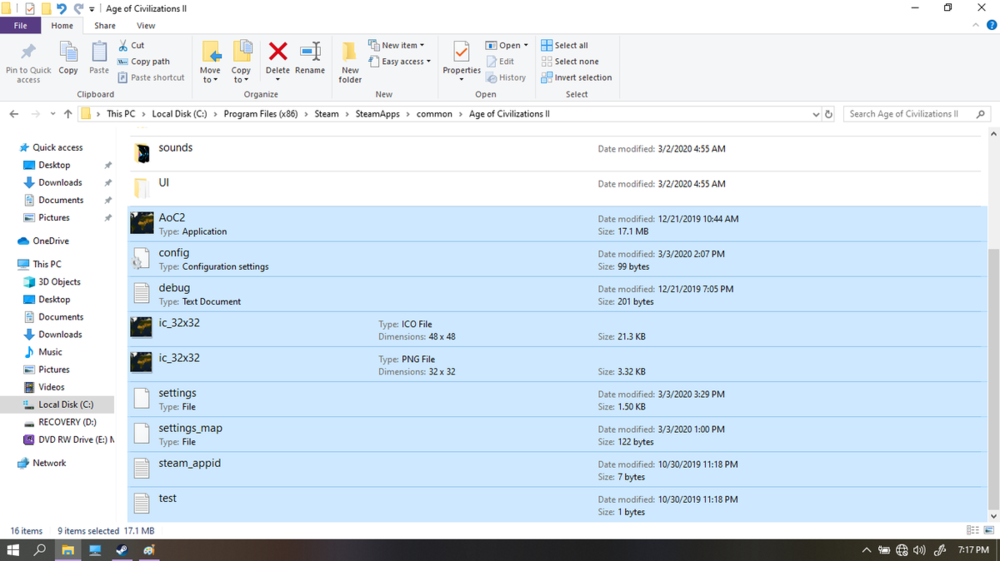Select the debug text document

tap(556, 294)
